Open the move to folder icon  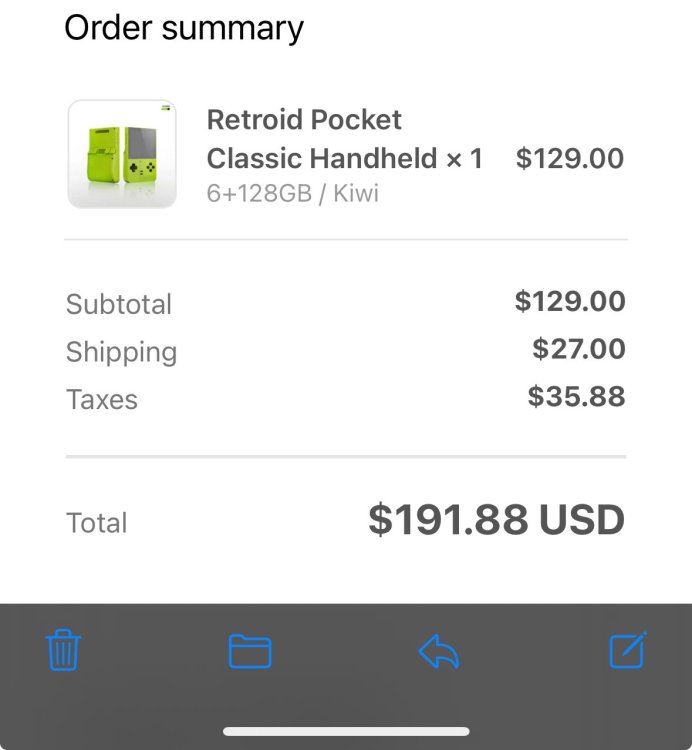(250, 652)
